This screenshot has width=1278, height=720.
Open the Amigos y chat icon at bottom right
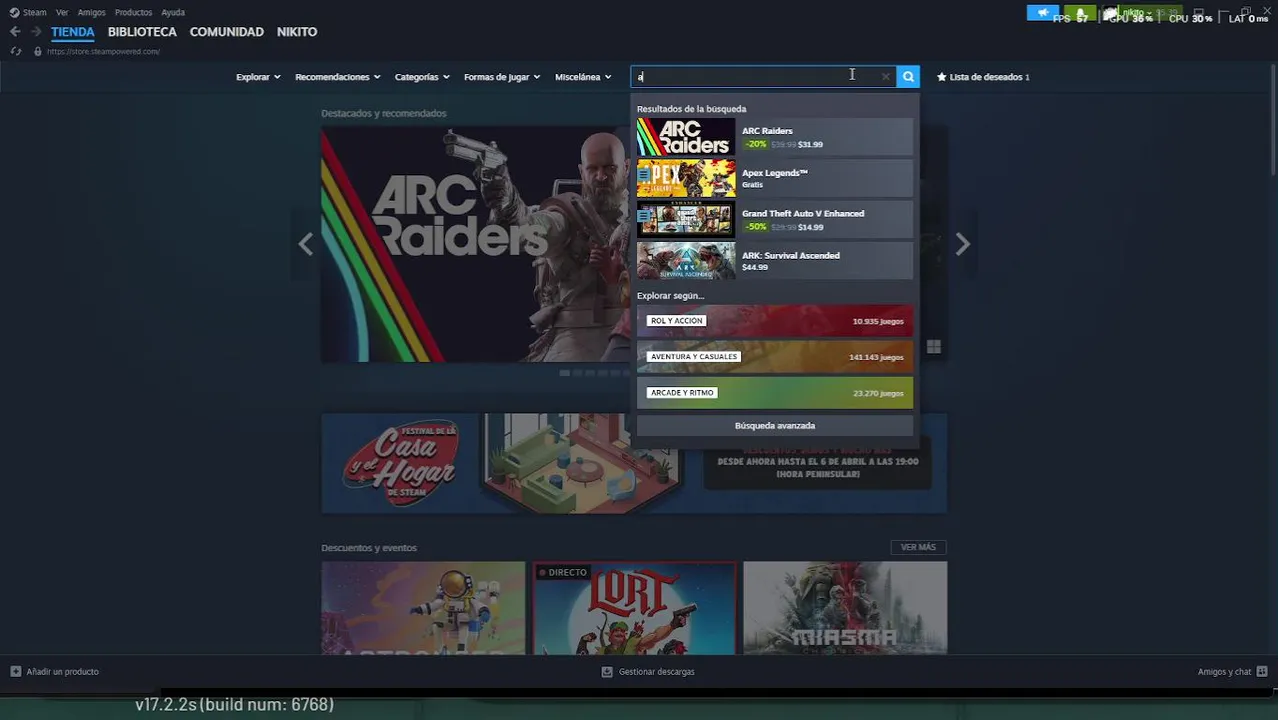pos(1262,672)
